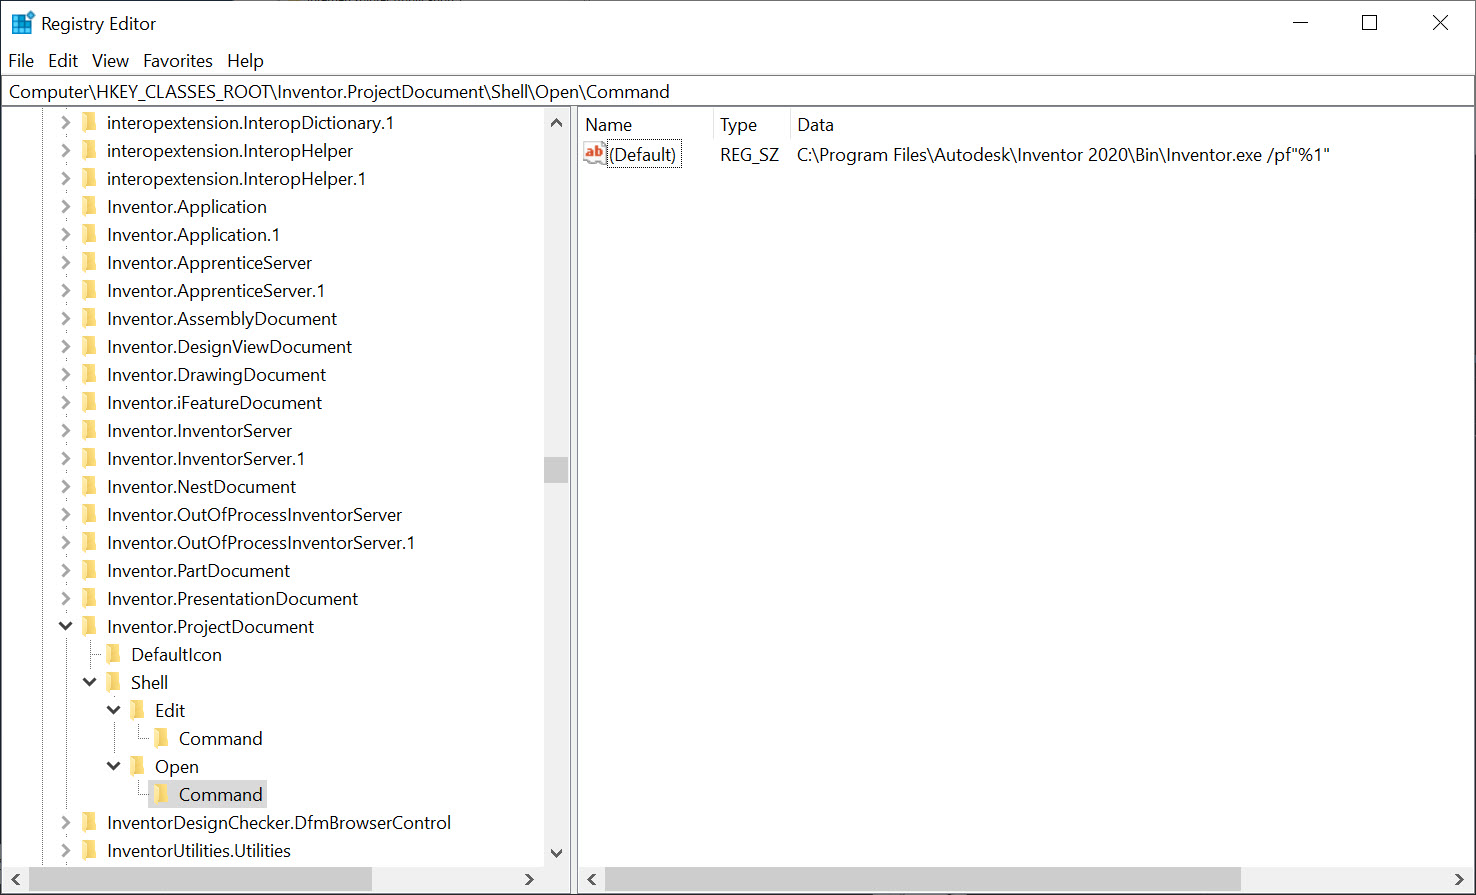This screenshot has height=895, width=1476.
Task: Select the Inventor.NestDocument tree item
Action: point(200,486)
